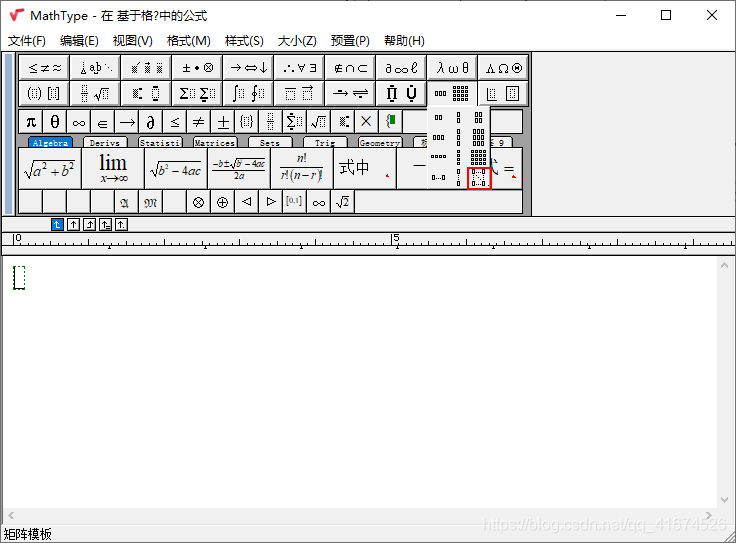Viewport: 736px width, 543px height.
Task: Insert the 2x2 matrix template
Action: click(478, 117)
